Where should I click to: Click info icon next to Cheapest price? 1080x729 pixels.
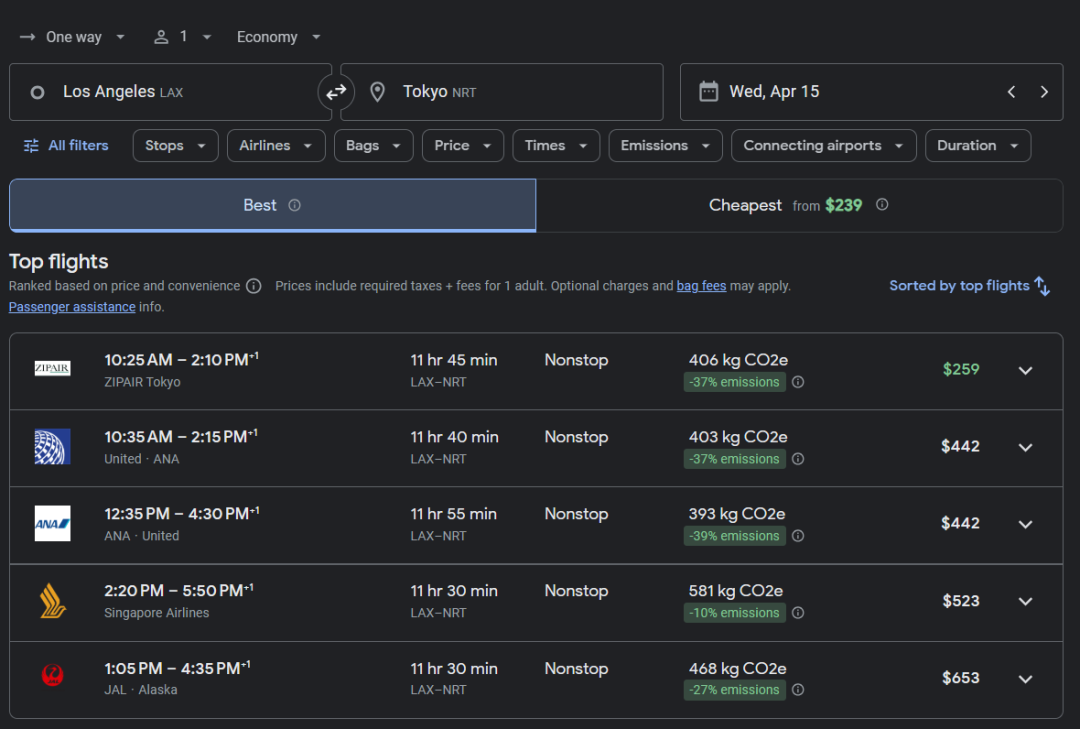(x=882, y=205)
